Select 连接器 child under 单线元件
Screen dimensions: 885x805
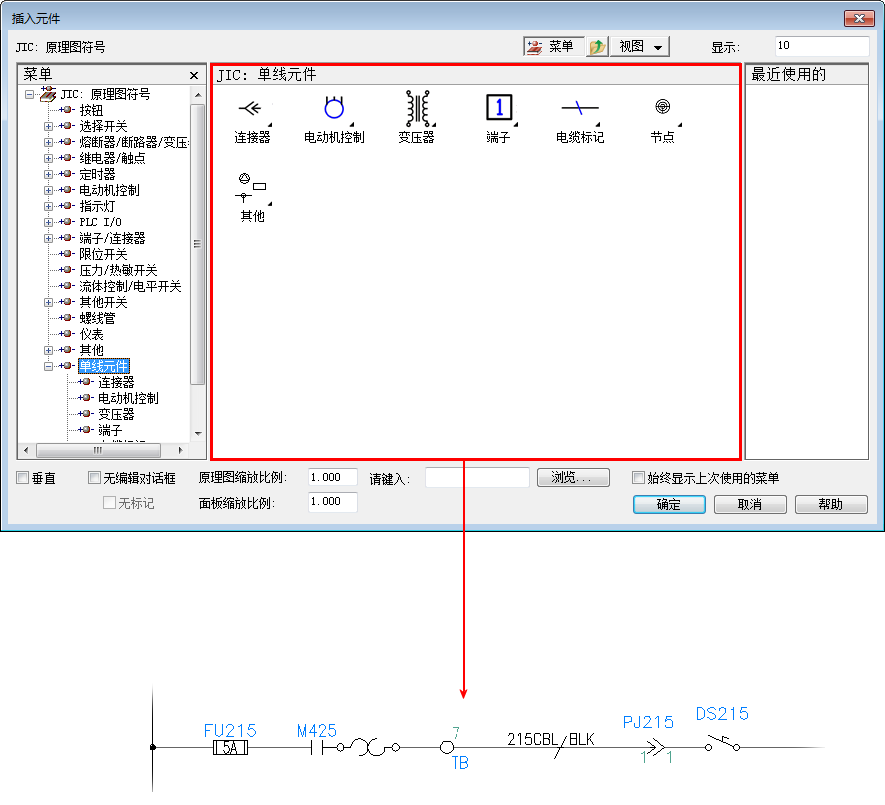(116, 382)
